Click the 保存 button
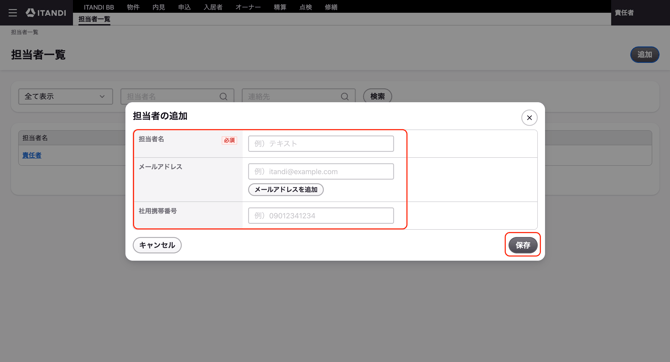 point(523,245)
